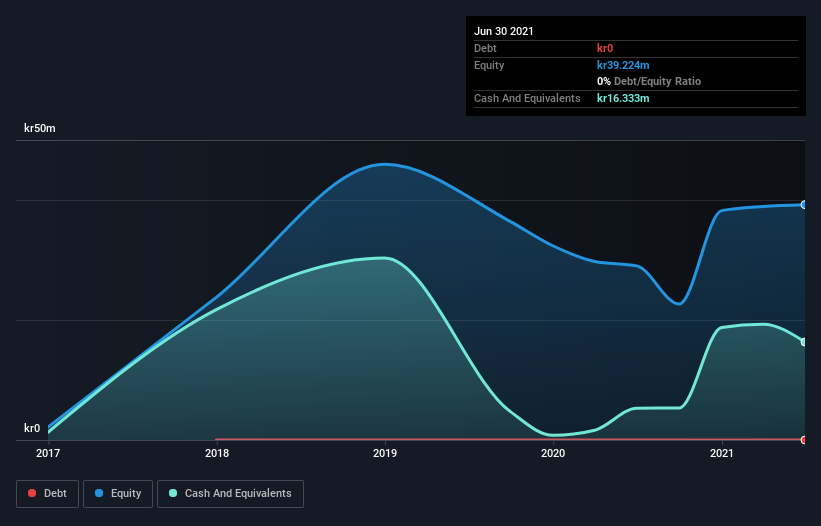This screenshot has height=526, width=821.
Task: Click the 2021 x-axis label
Action: (722, 453)
